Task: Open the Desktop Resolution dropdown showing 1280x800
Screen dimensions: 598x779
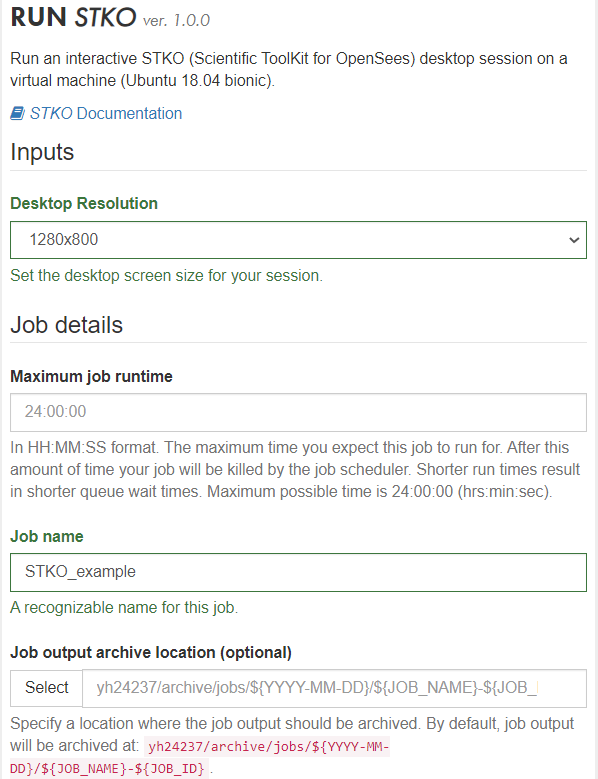Action: pos(298,240)
